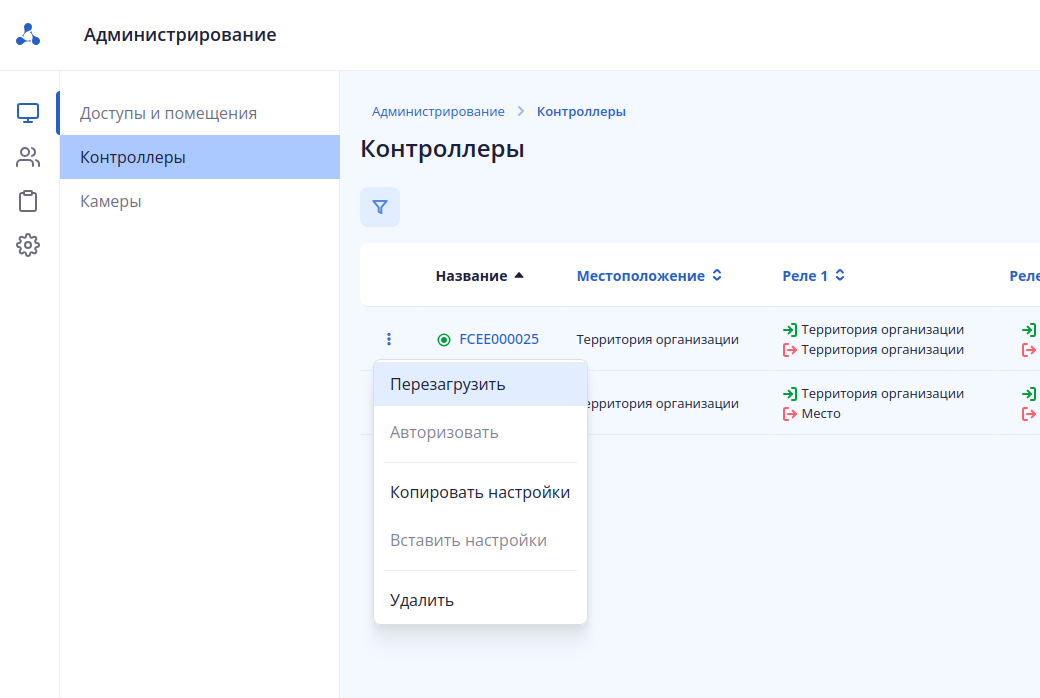Open the monitor icon section in sidebar

[28, 113]
